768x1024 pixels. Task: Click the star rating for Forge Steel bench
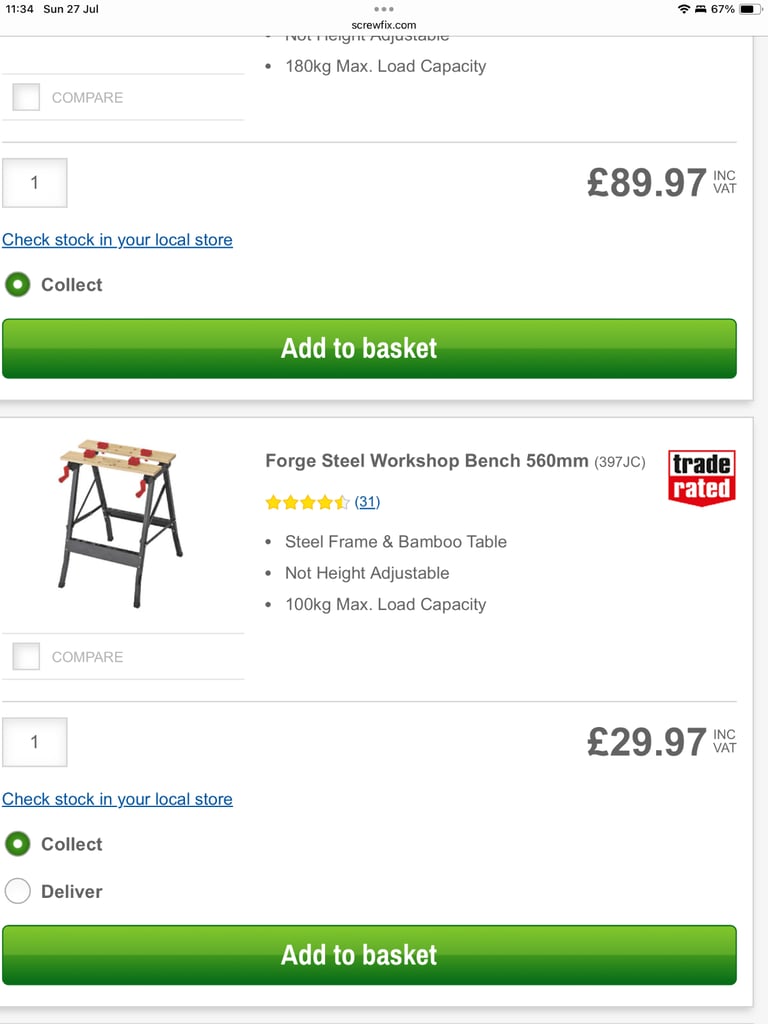pos(307,502)
